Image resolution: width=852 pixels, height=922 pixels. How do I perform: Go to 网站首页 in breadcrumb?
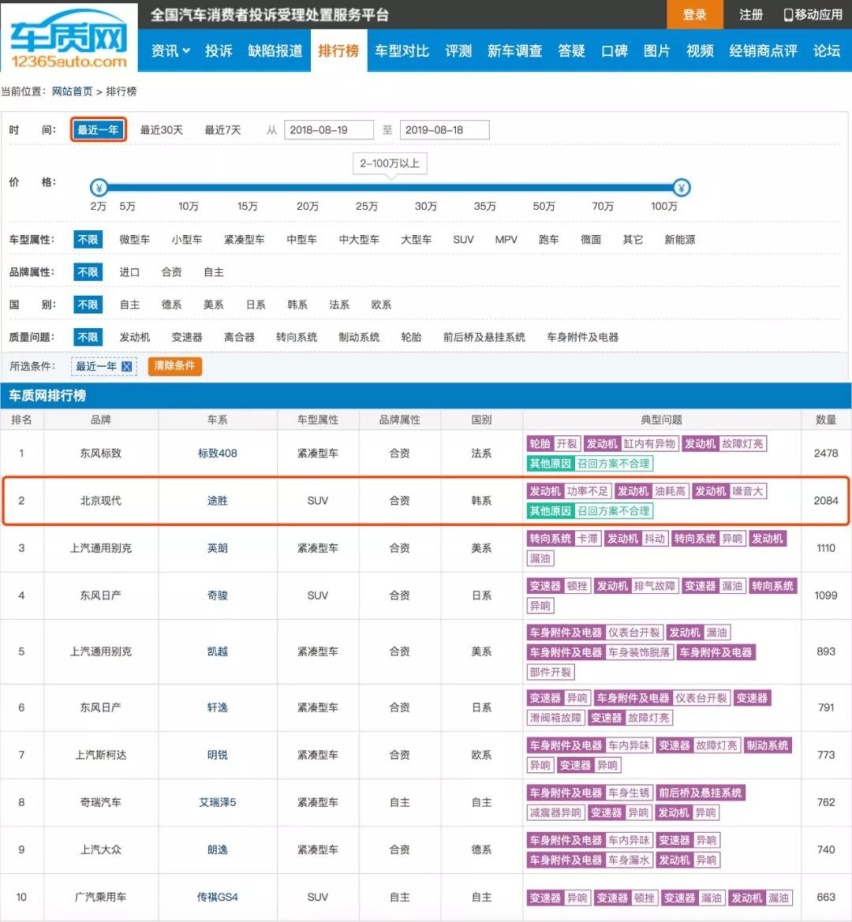(72, 91)
